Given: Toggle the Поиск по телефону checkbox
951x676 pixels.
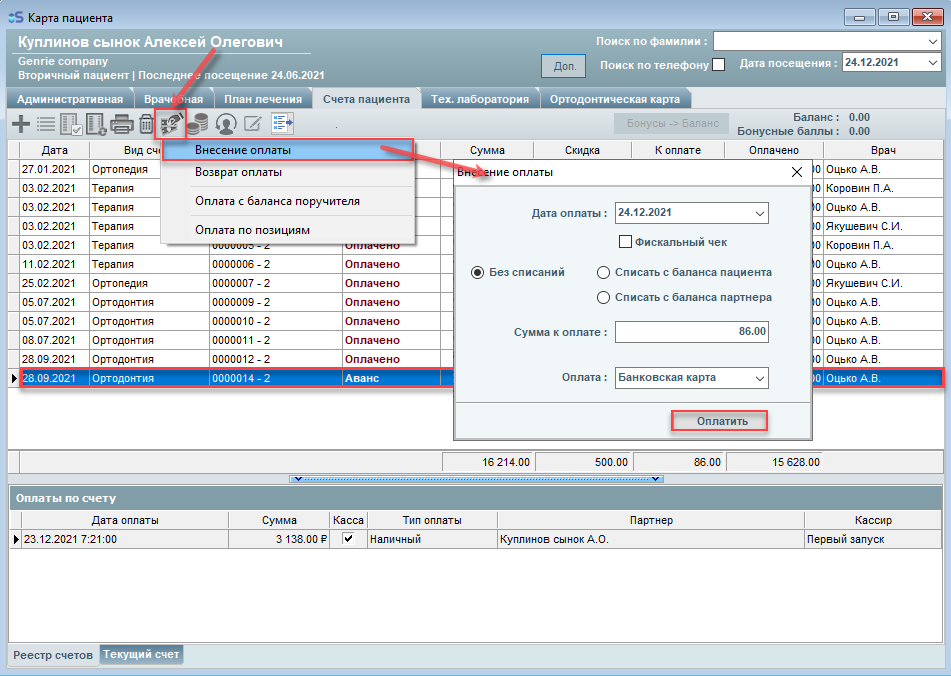Looking at the screenshot, I should 718,66.
